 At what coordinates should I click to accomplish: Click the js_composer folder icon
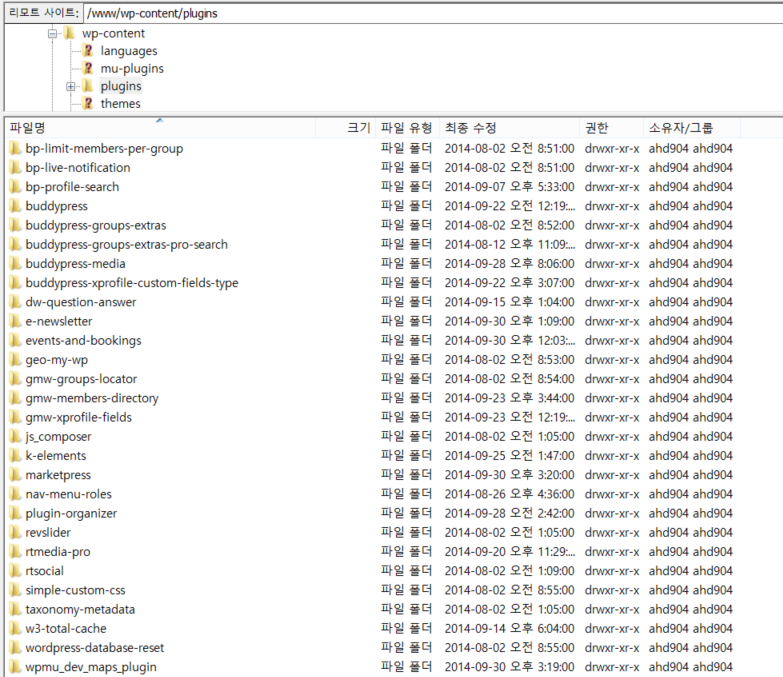15,437
